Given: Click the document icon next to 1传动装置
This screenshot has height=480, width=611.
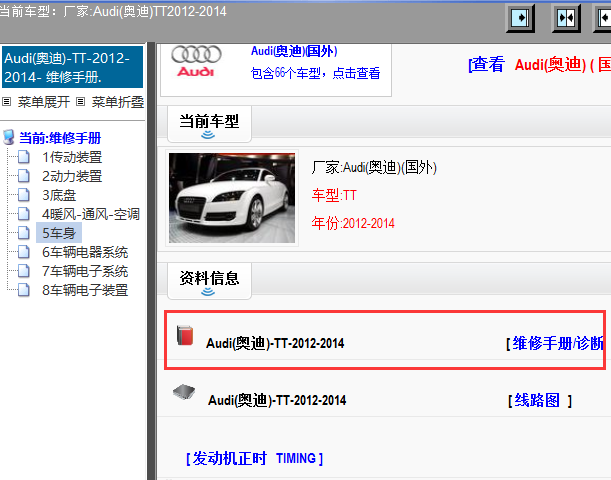Looking at the screenshot, I should click(x=24, y=157).
